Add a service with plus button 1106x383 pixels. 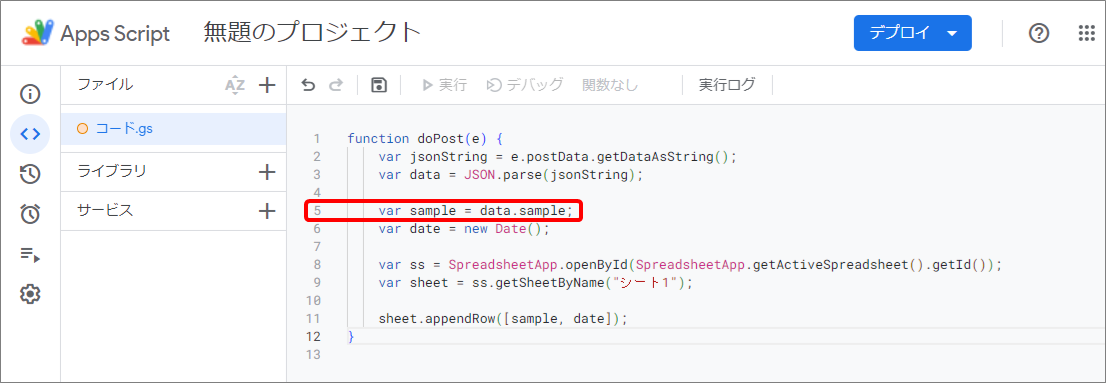[x=267, y=210]
